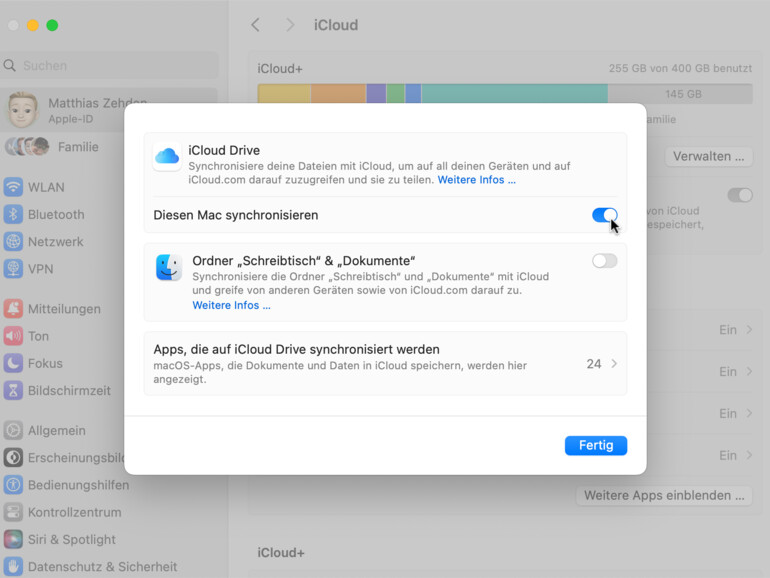Open the Siri & Spotlight icon
Viewport: 770px width, 578px height.
click(x=13, y=539)
